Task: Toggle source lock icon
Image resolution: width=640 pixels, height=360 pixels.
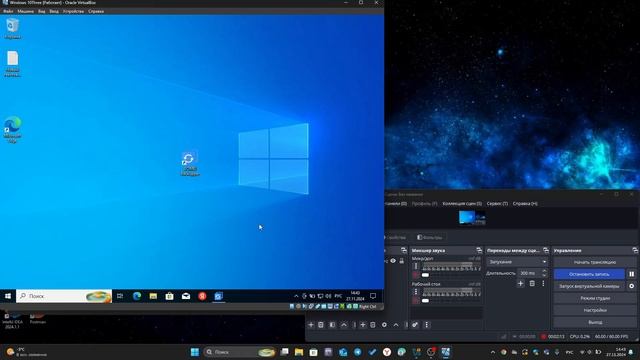Action: click(x=402, y=261)
